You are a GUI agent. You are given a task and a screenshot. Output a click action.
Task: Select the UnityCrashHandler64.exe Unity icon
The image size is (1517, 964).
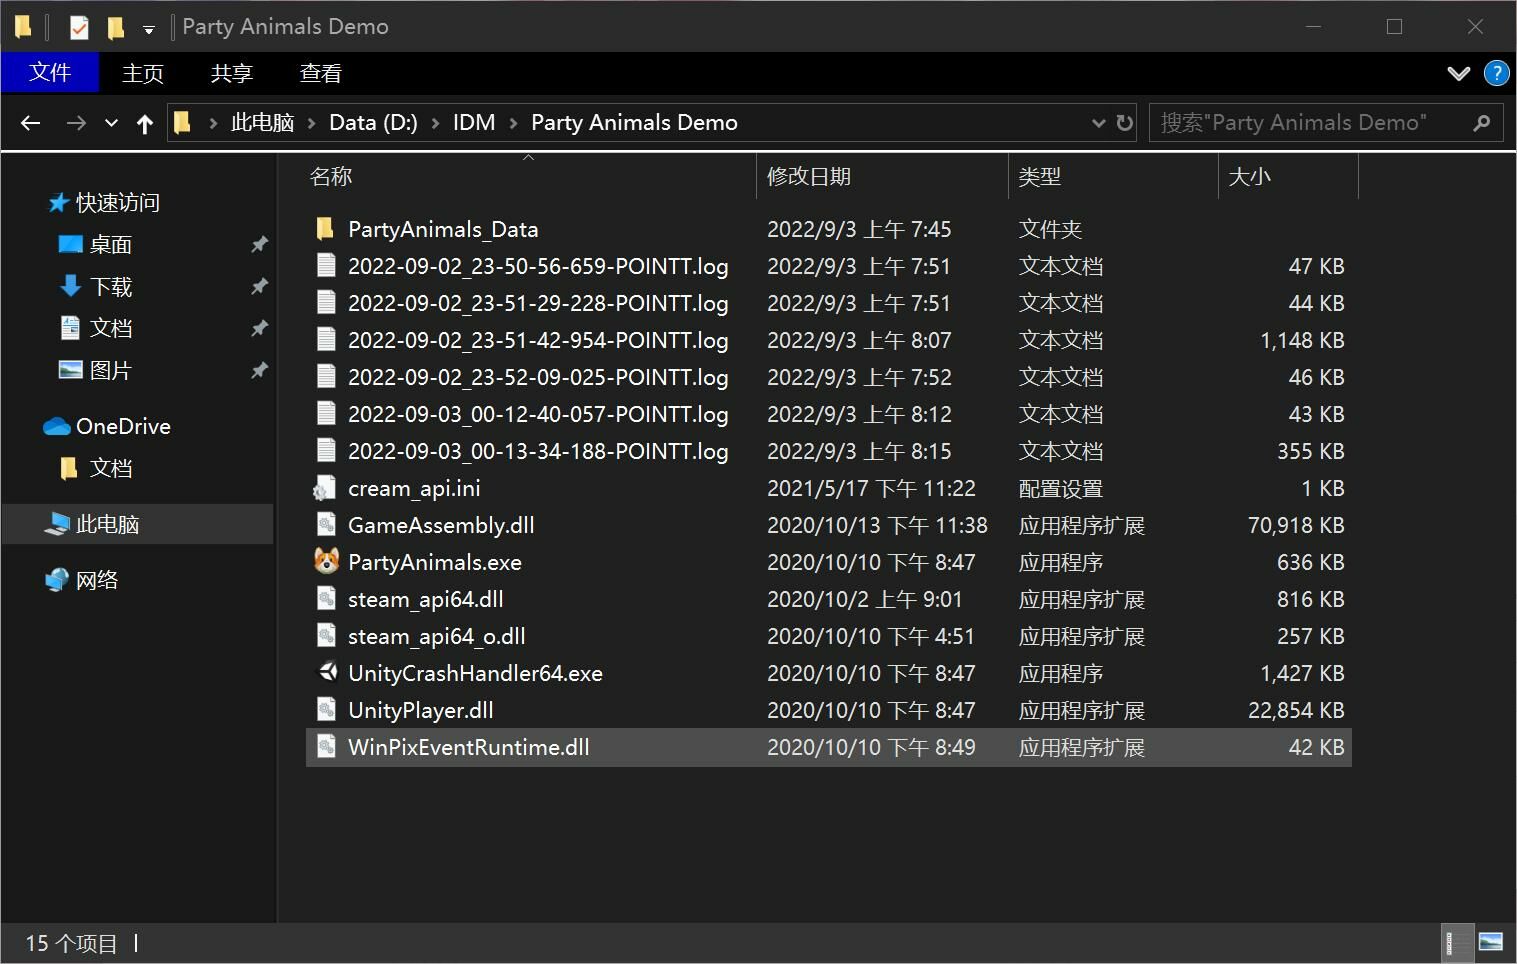(x=326, y=673)
